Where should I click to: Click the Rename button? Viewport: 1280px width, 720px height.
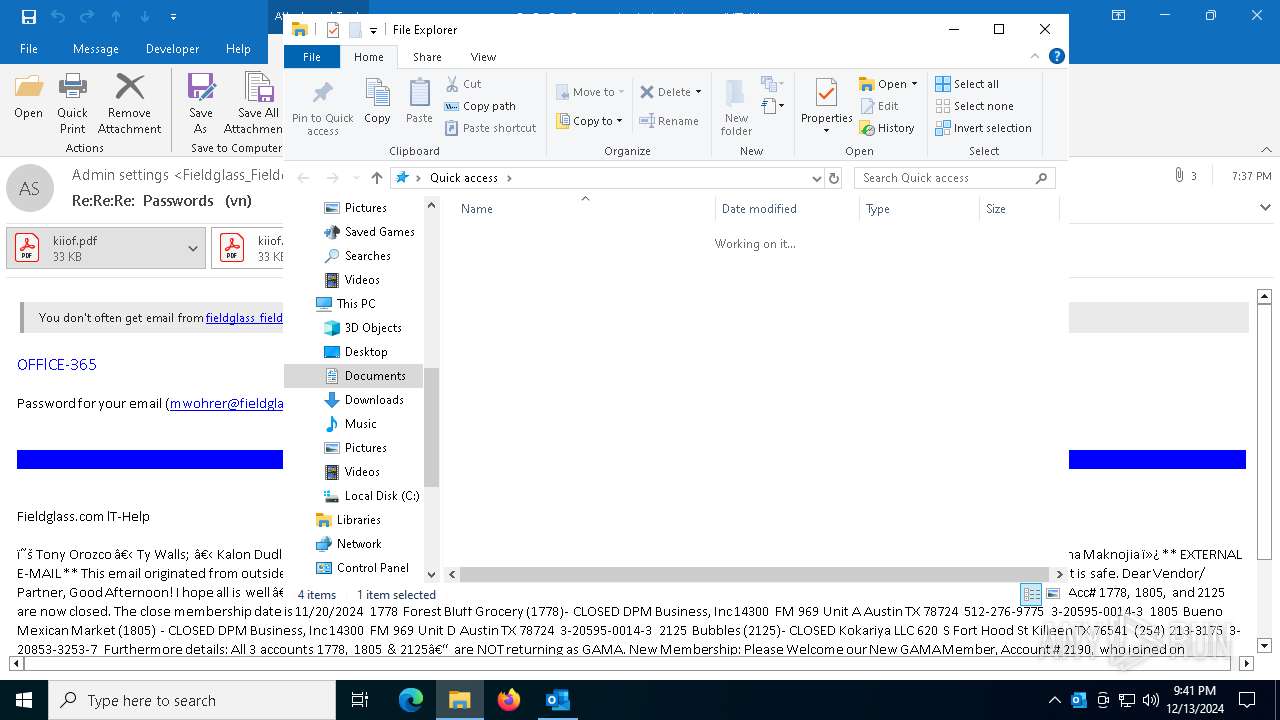(669, 121)
